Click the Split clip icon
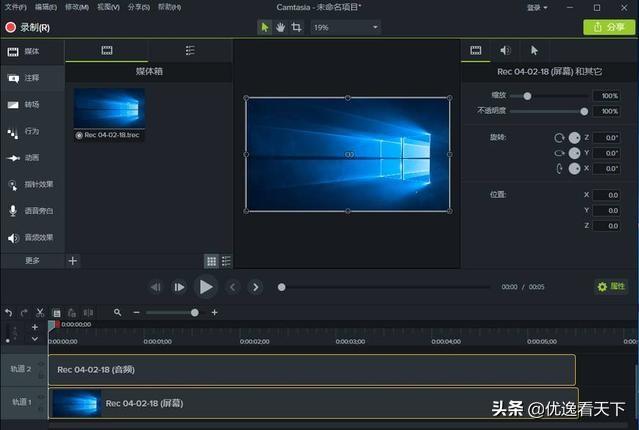Image resolution: width=639 pixels, height=430 pixels. tap(88, 313)
